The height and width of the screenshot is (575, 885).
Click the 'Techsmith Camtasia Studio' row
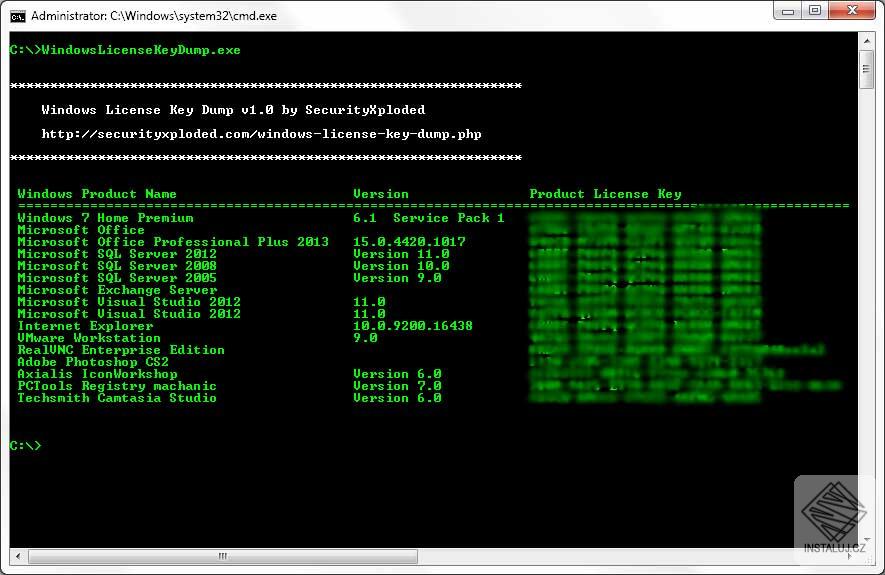pyautogui.click(x=117, y=398)
